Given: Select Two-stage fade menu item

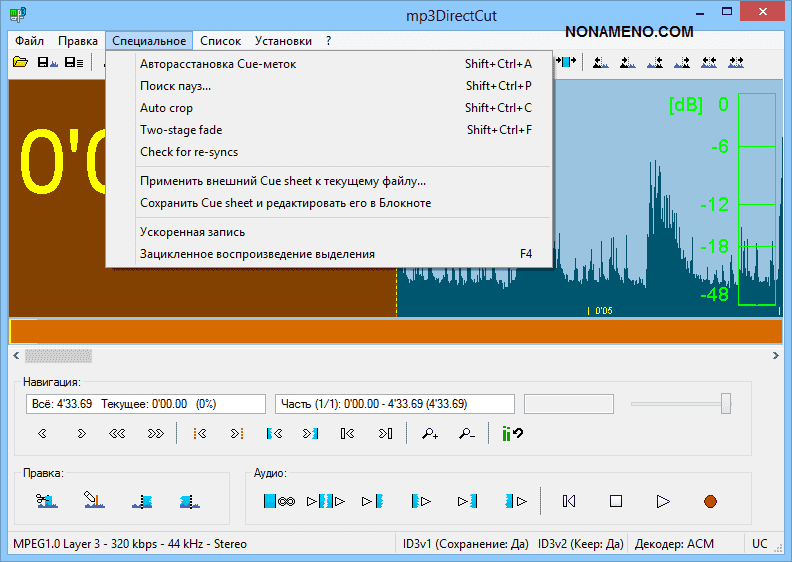Looking at the screenshot, I should click(x=181, y=130).
